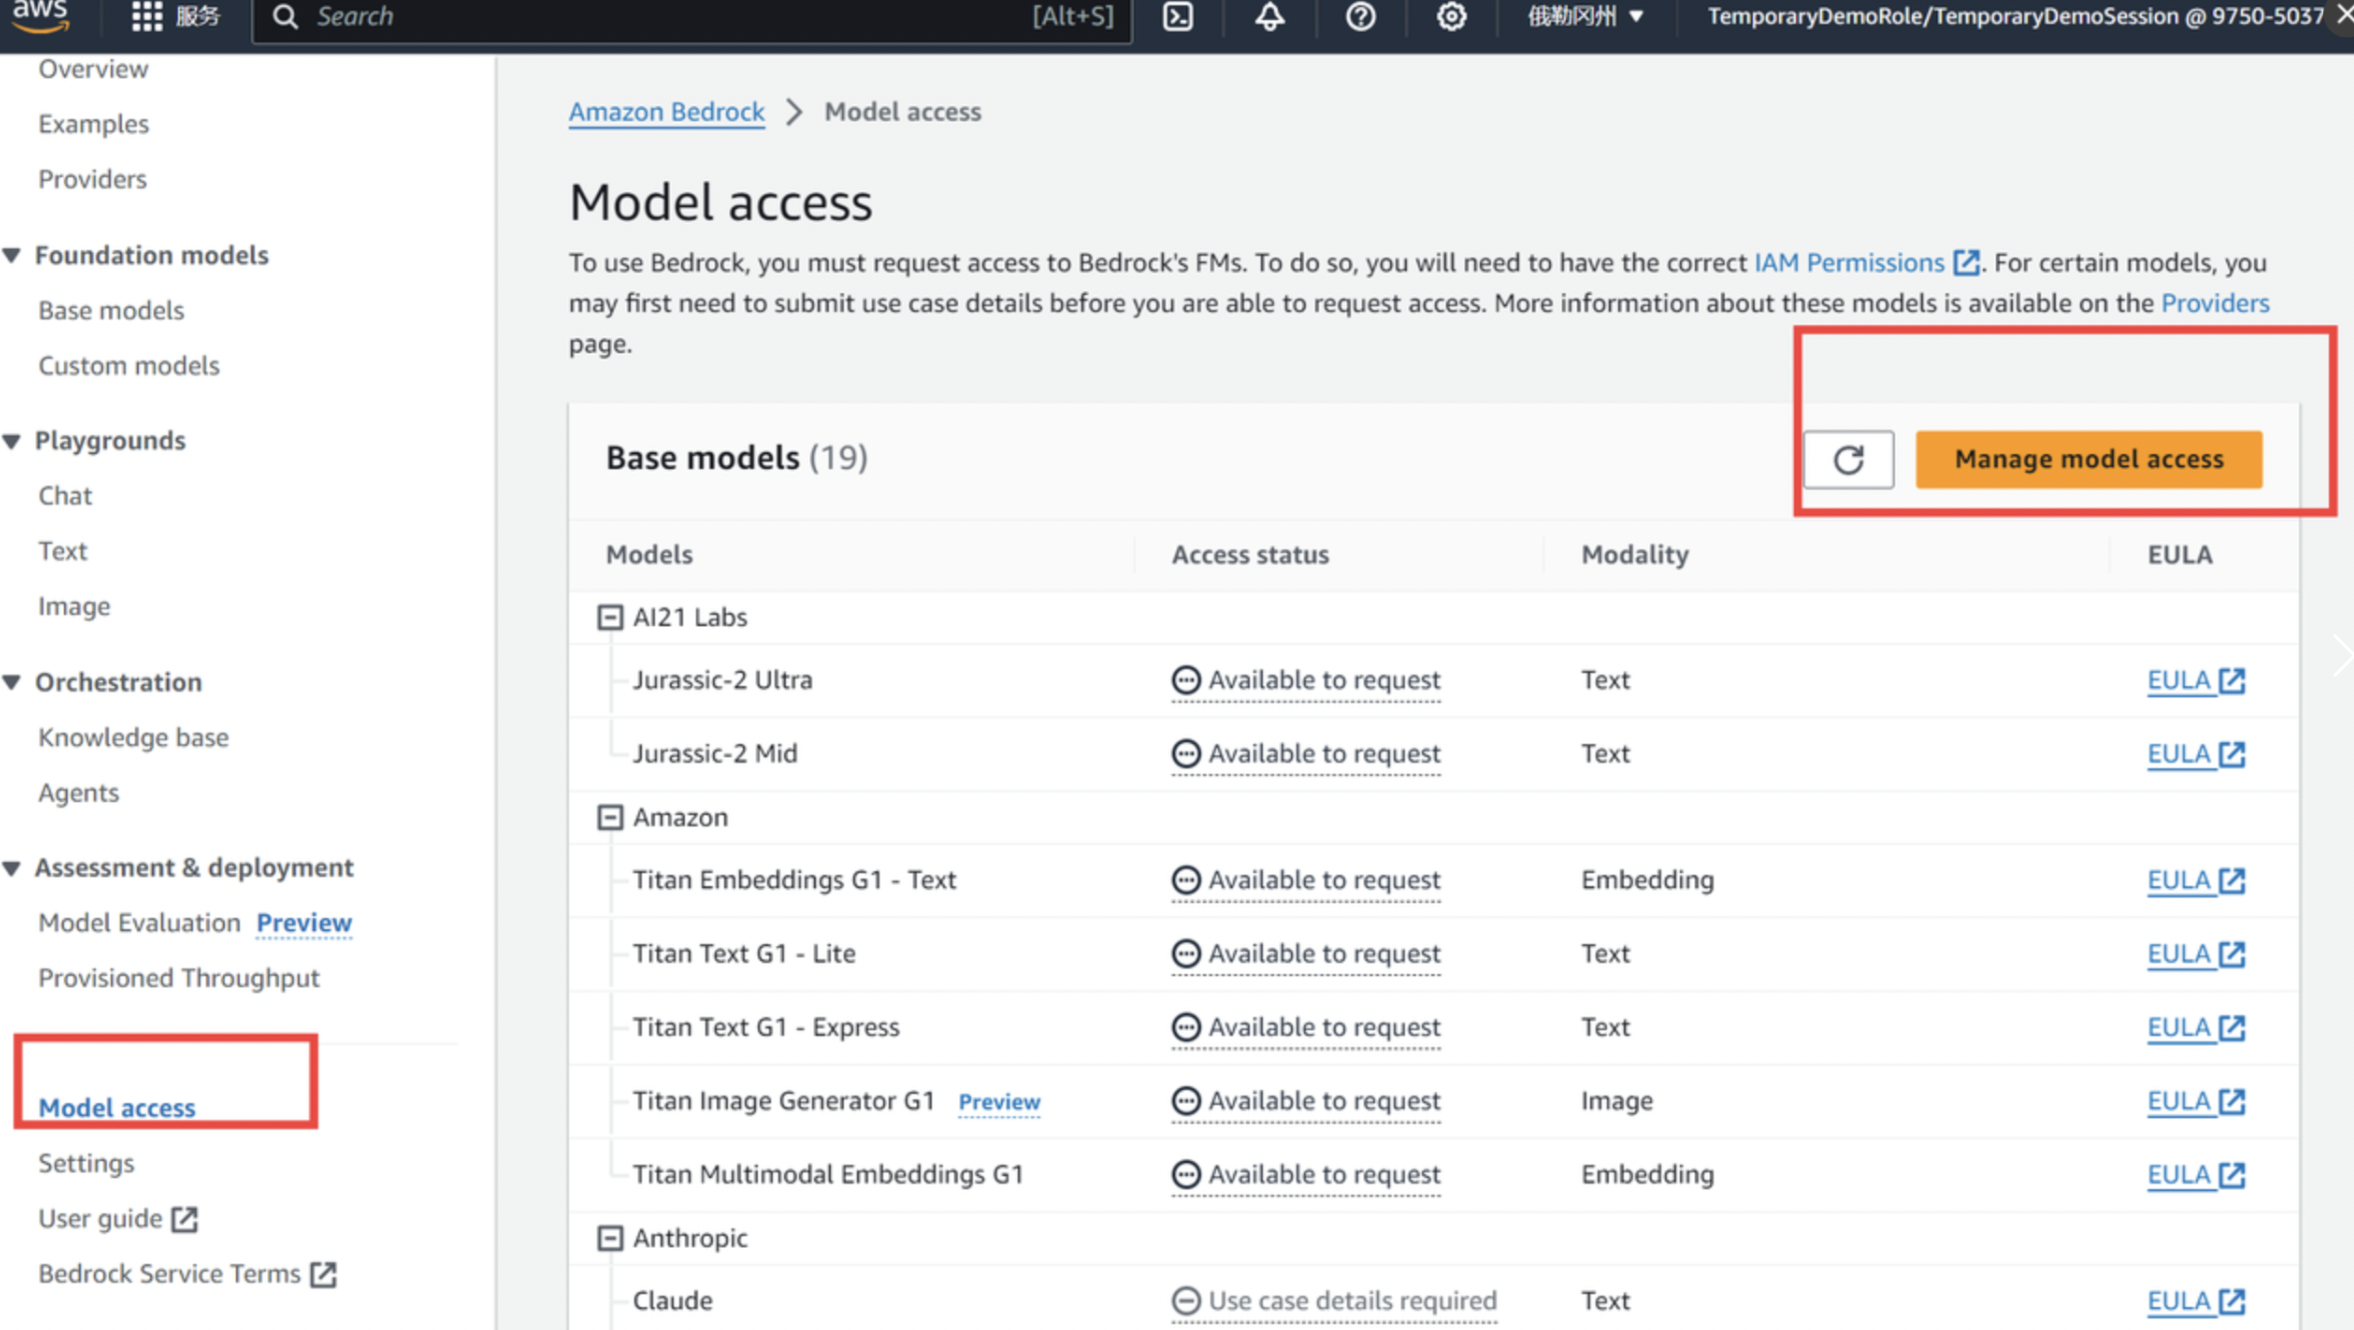Click status icon for Jurassic-2 Ultra
Screen dimensions: 2354x1330
pyautogui.click(x=1185, y=681)
